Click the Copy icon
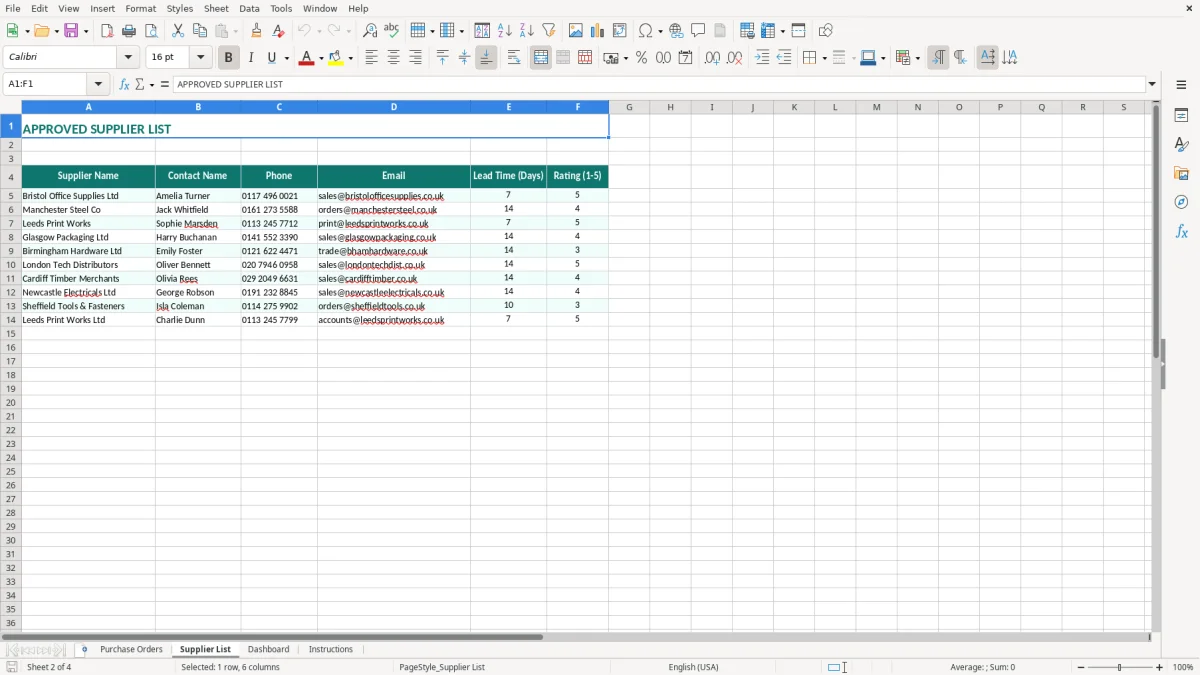Image resolution: width=1200 pixels, height=675 pixels. click(200, 31)
